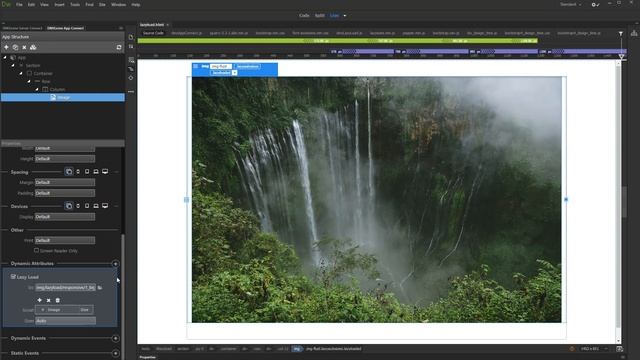The height and width of the screenshot is (360, 640).
Task: Collapse the Container tree node
Action: (21, 73)
